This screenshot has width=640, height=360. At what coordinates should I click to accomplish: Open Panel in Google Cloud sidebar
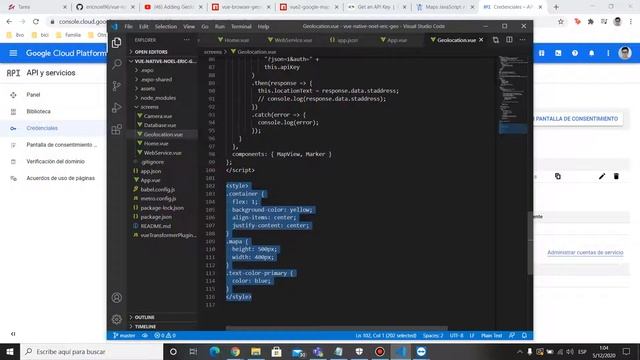[33, 95]
